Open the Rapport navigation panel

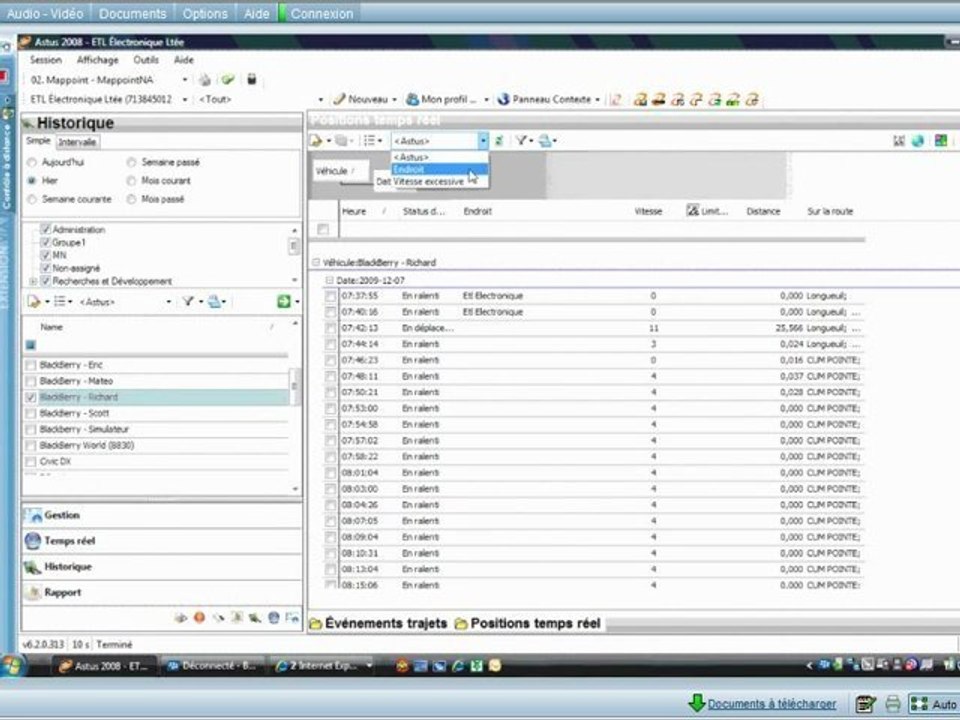[x=162, y=593]
